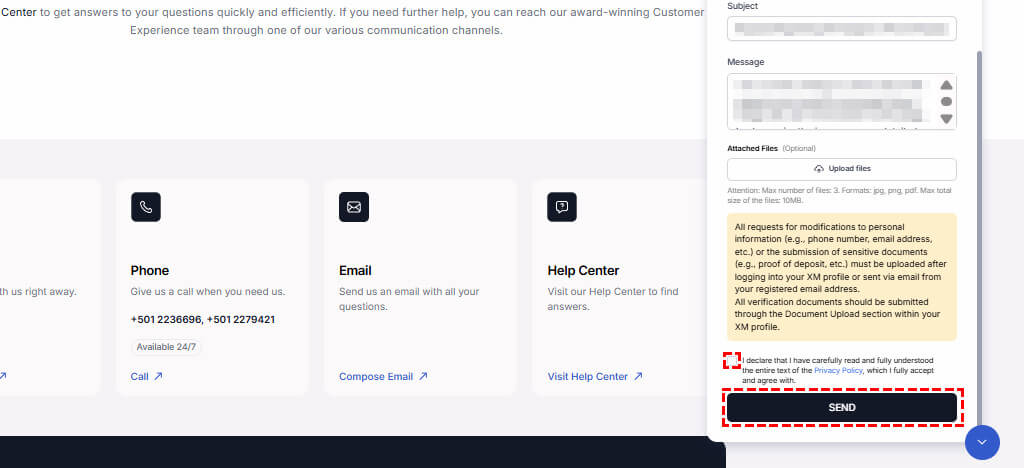Viewport: 1024px width, 468px height.
Task: Click the Available 24/7 badge
Action: (166, 347)
